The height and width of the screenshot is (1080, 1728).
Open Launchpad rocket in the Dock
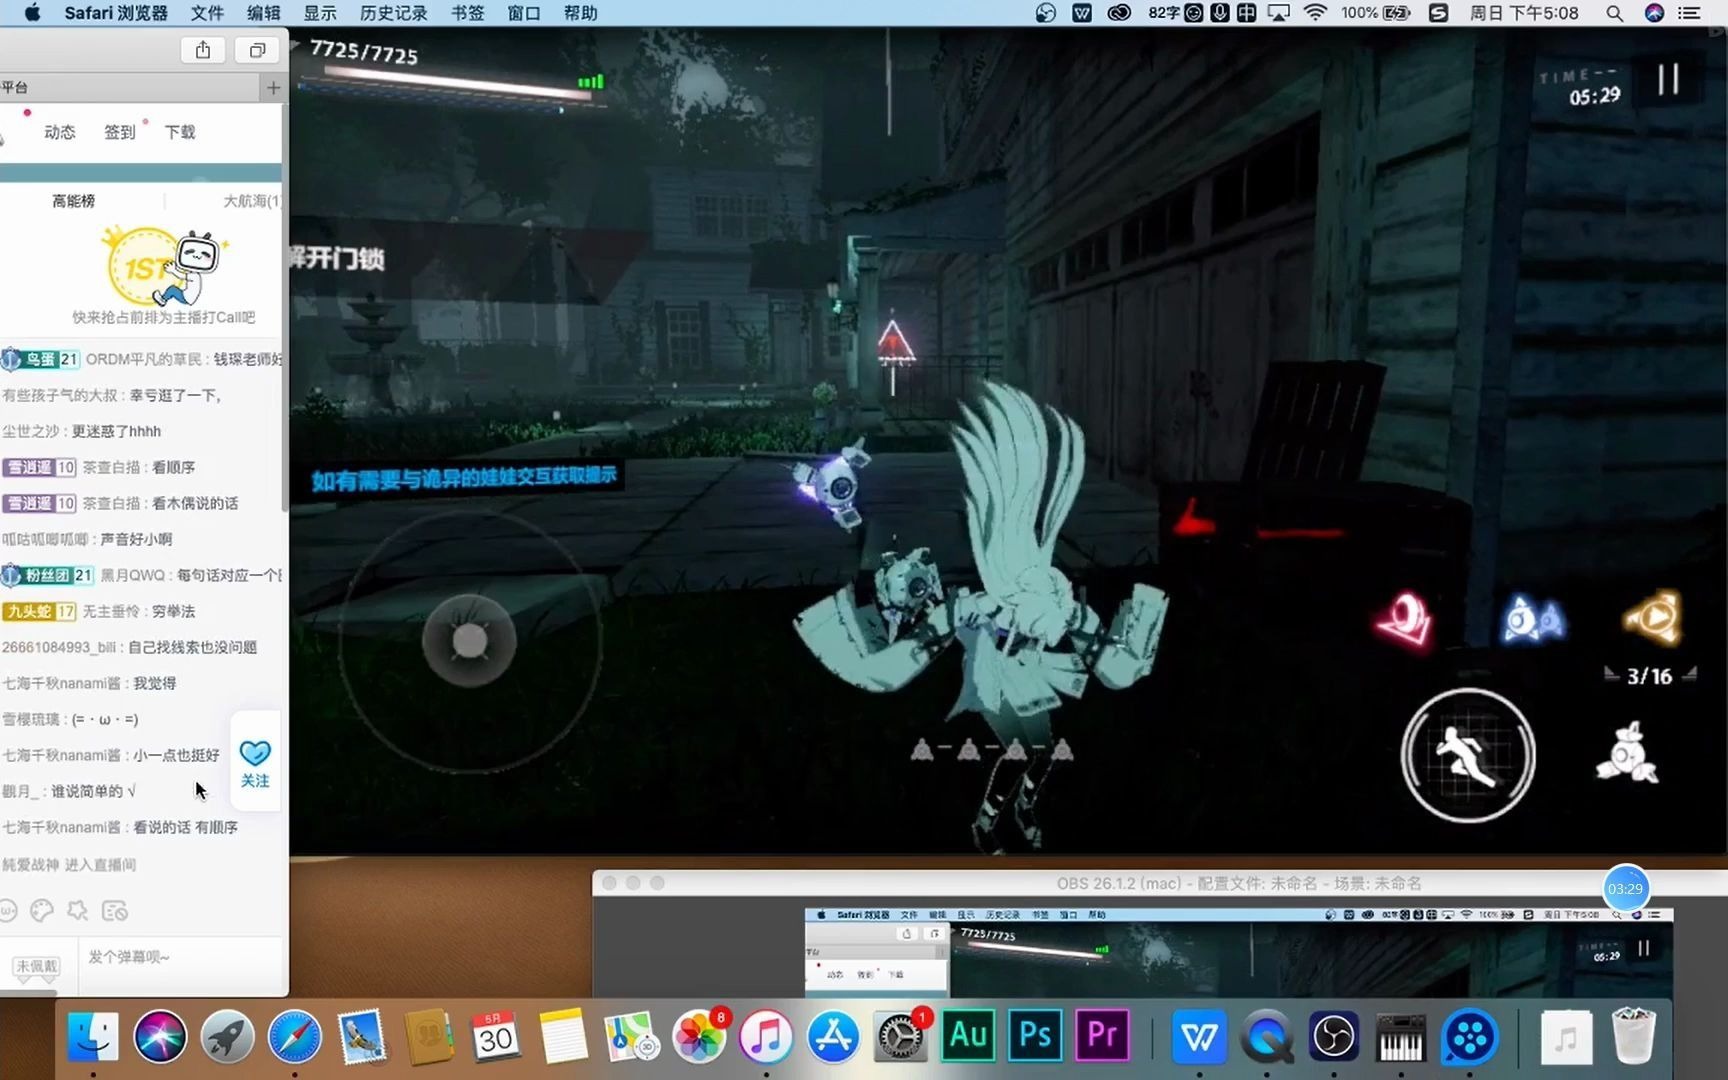point(227,1036)
